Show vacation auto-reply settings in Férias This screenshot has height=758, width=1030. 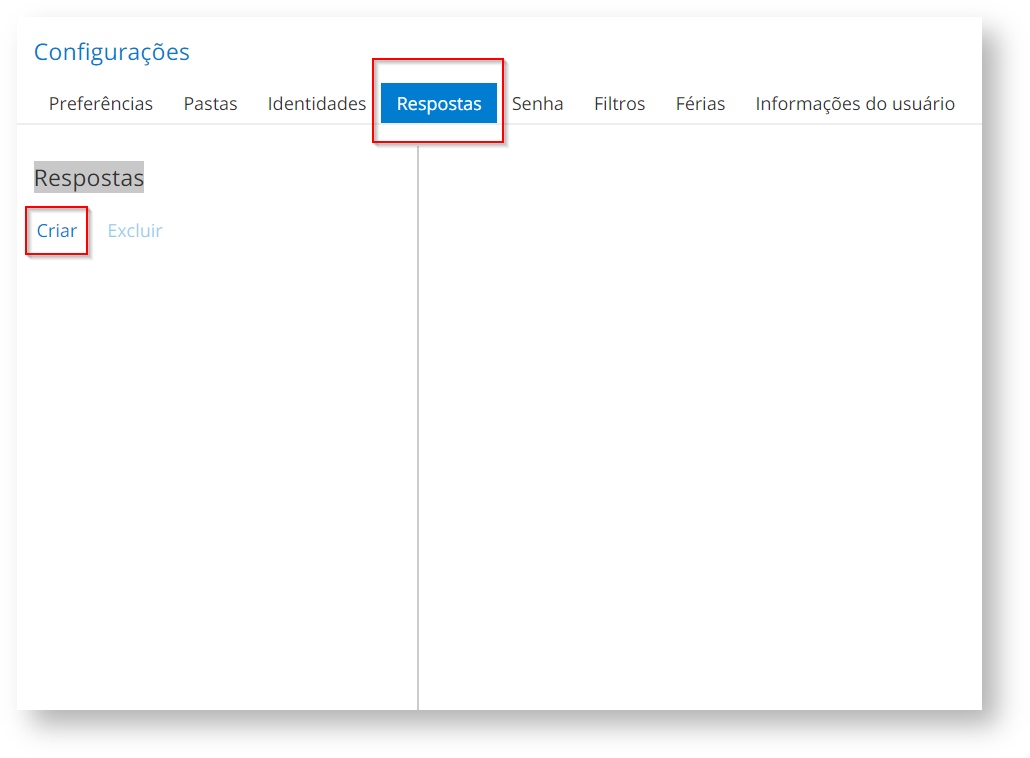[700, 104]
